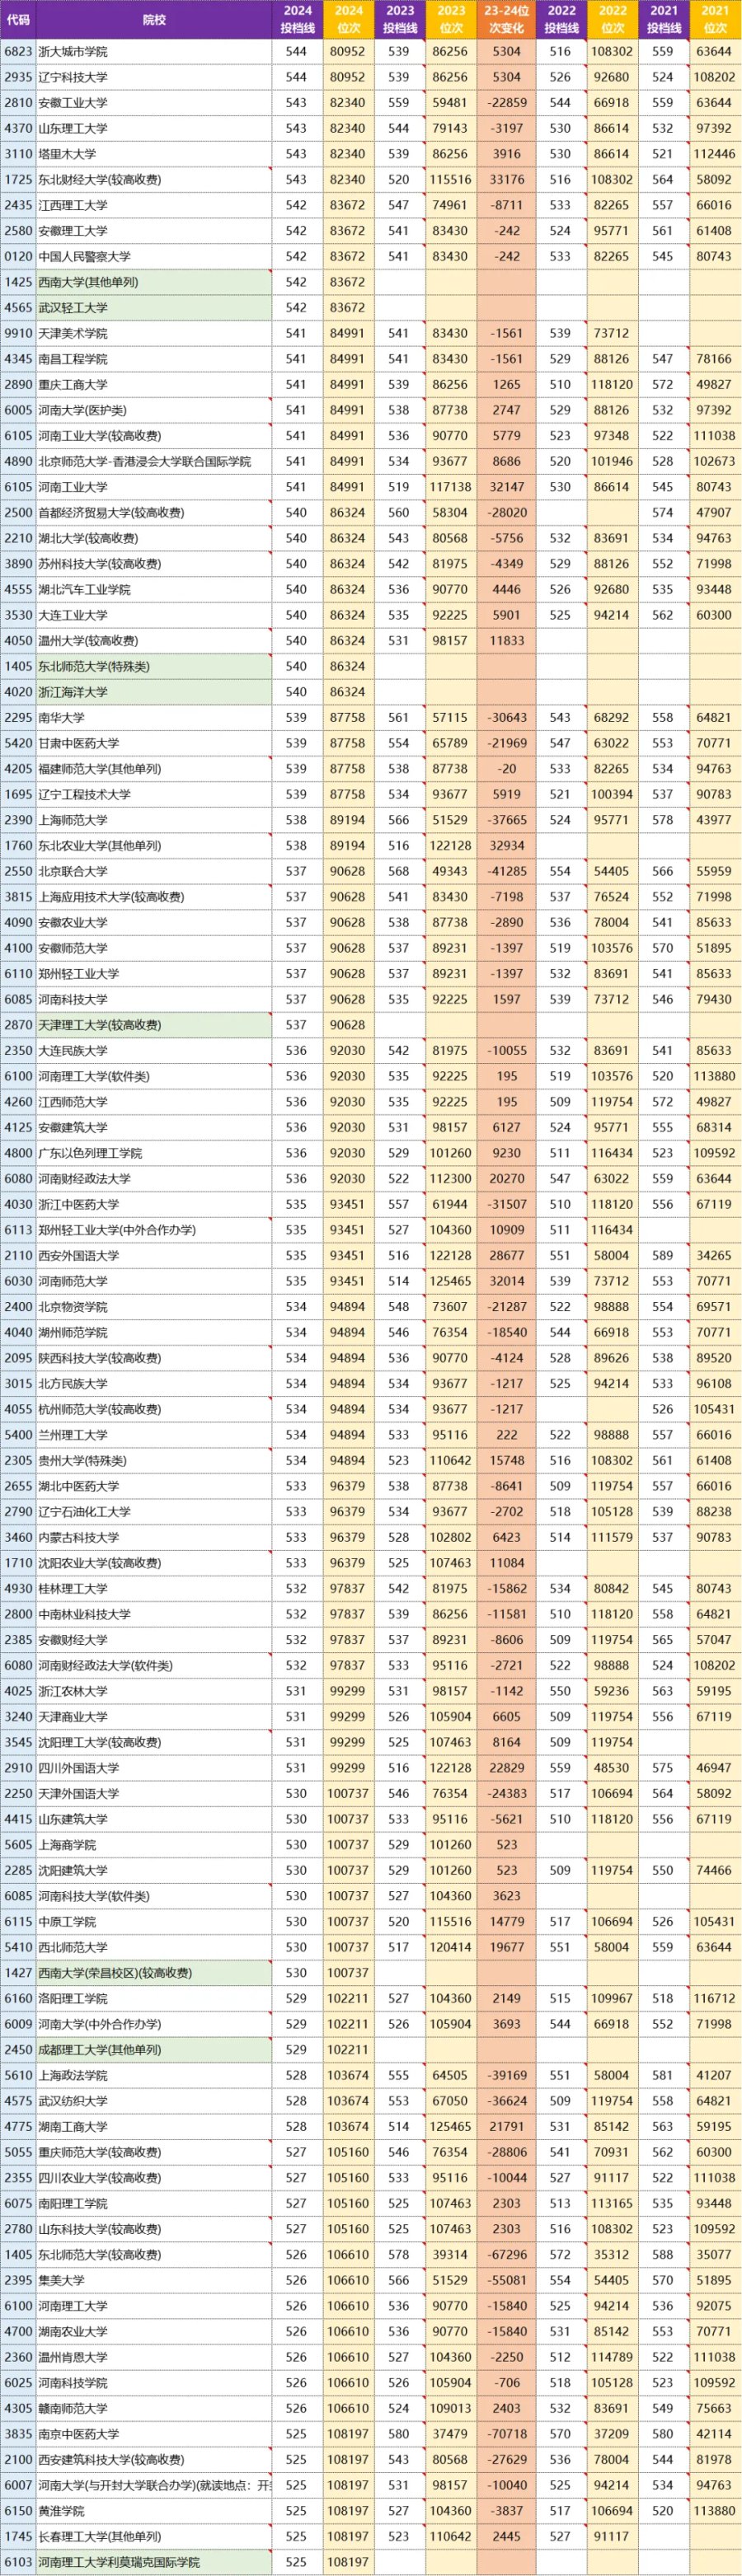This screenshot has height=2576, width=742.
Task: Click the 2021 位次 column header
Action: (x=716, y=19)
